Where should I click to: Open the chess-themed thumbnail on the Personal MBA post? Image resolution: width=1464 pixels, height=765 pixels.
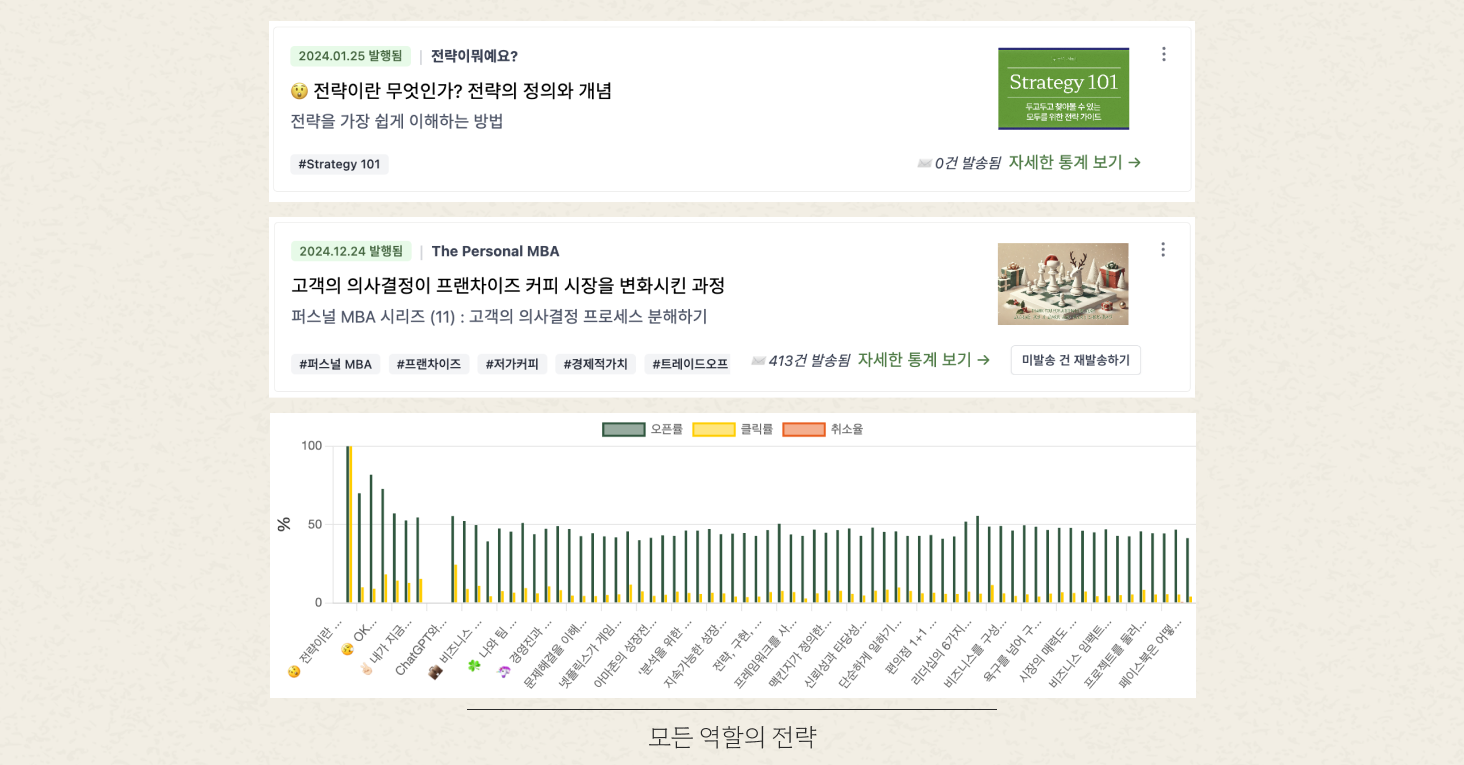point(1063,284)
